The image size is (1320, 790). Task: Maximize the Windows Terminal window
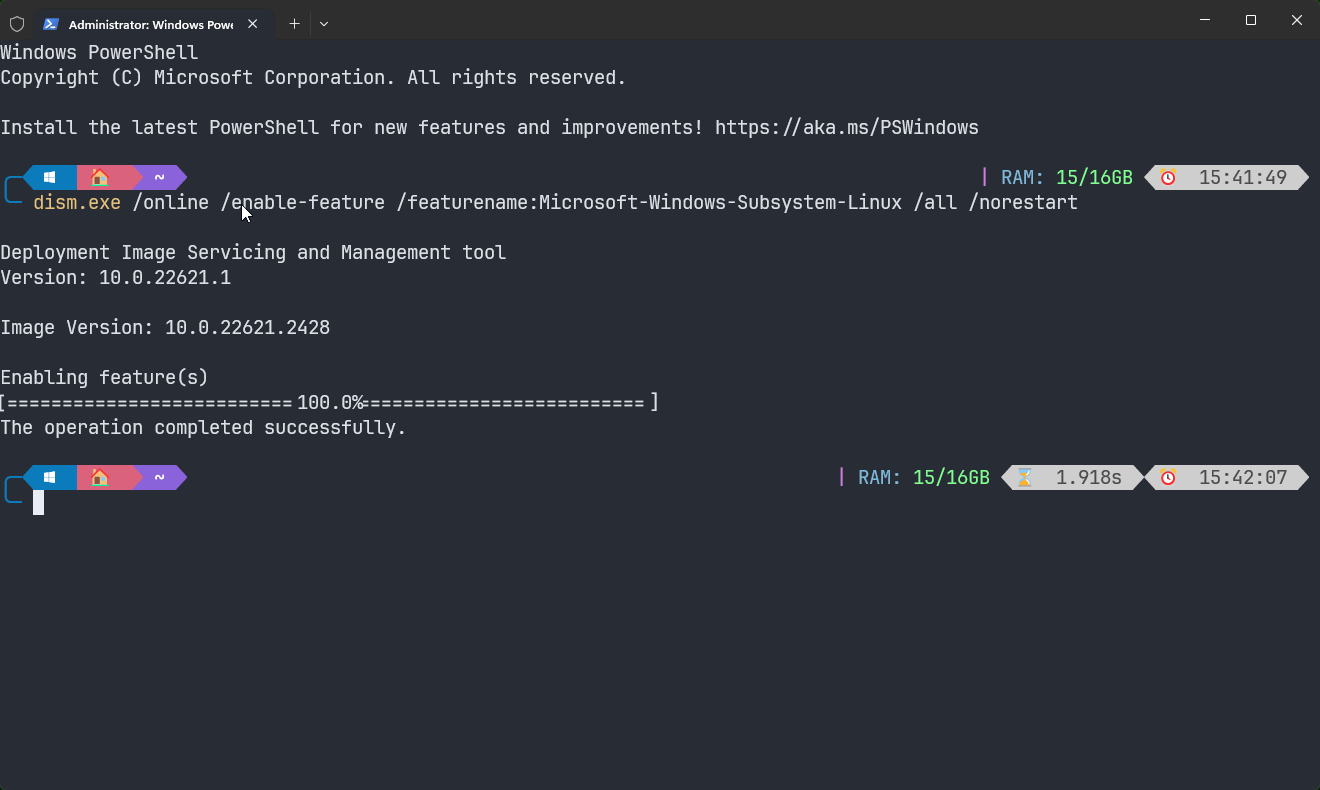[1250, 21]
